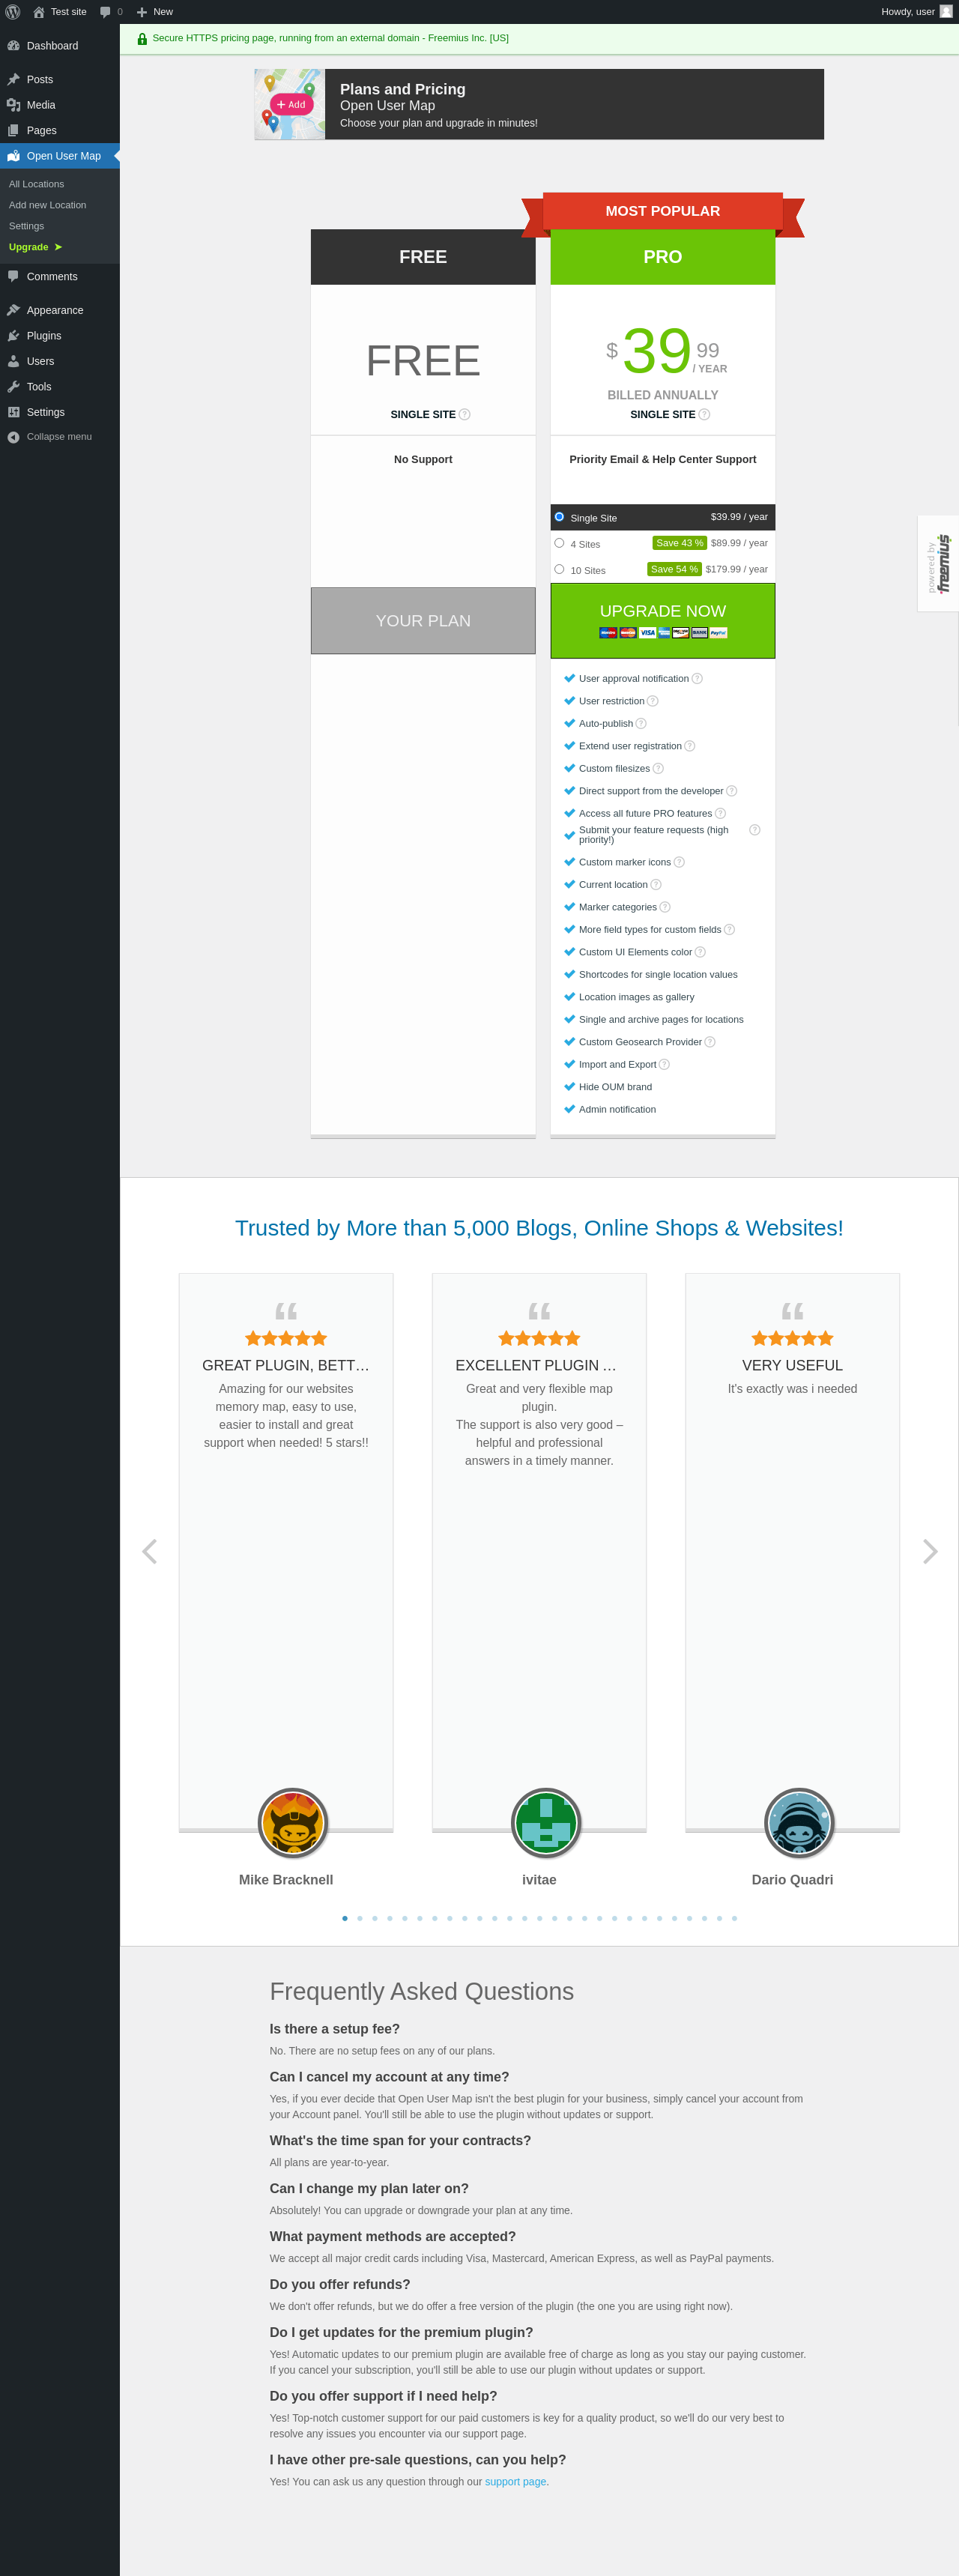Open Dashboard menu item
Viewport: 959px width, 2576px height.
[x=60, y=46]
